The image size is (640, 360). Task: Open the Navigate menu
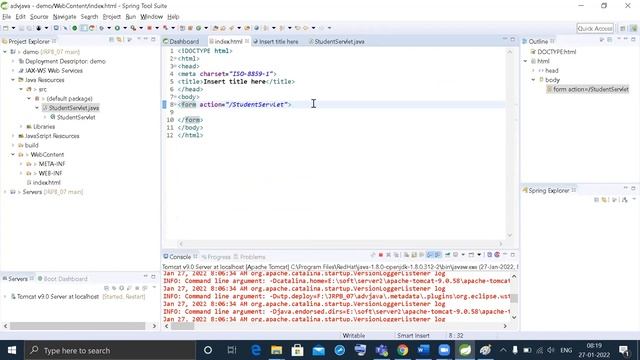64,17
